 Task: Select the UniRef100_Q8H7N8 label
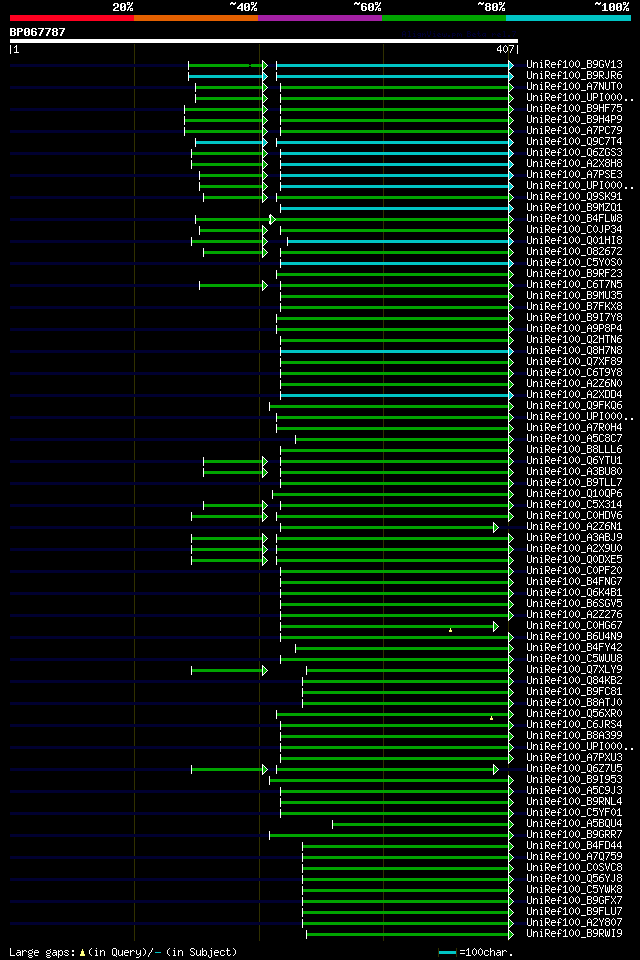tap(574, 350)
